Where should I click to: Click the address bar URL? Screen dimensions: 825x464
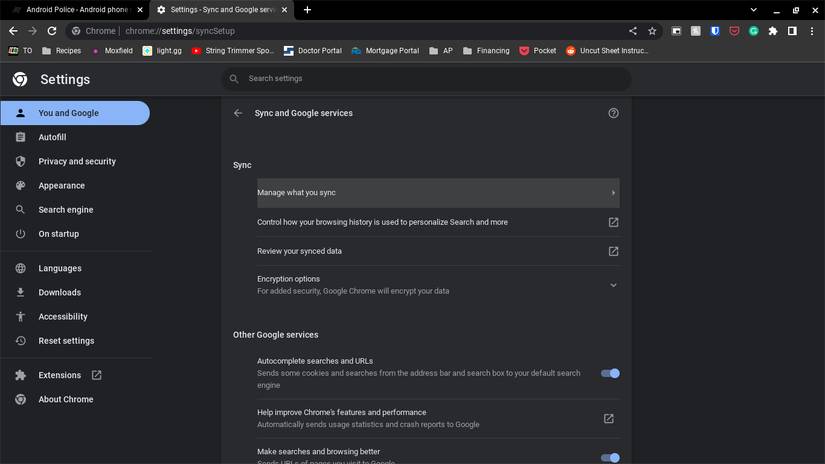coord(180,31)
